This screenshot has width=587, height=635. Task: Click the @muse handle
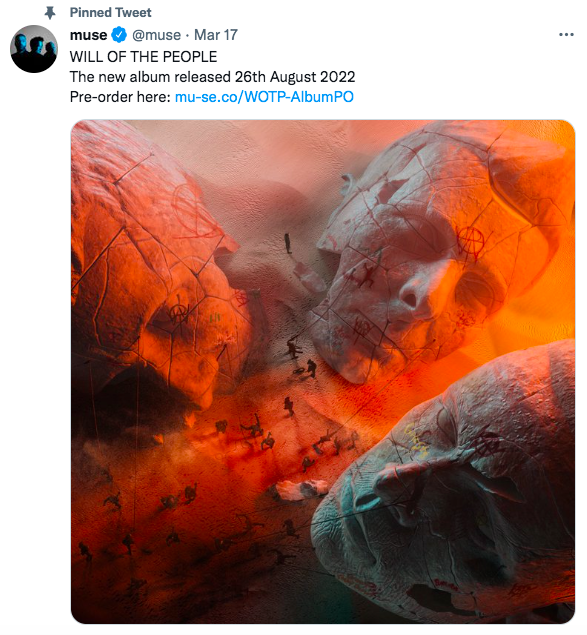click(156, 35)
